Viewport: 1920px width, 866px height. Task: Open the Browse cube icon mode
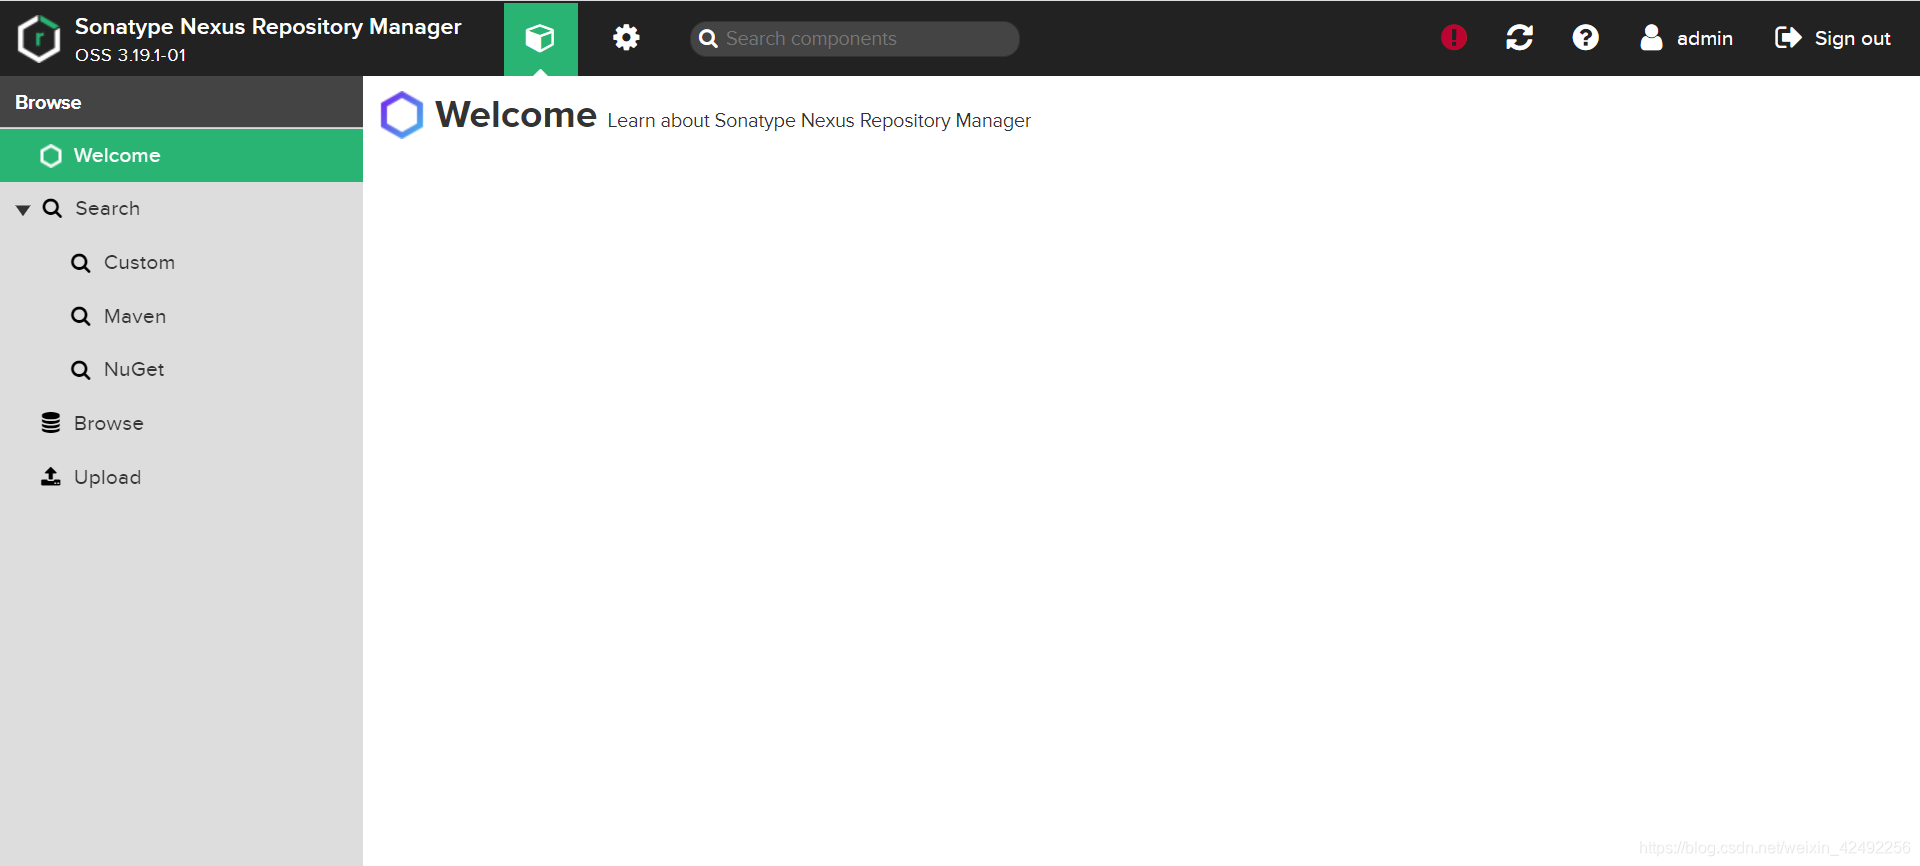click(540, 38)
